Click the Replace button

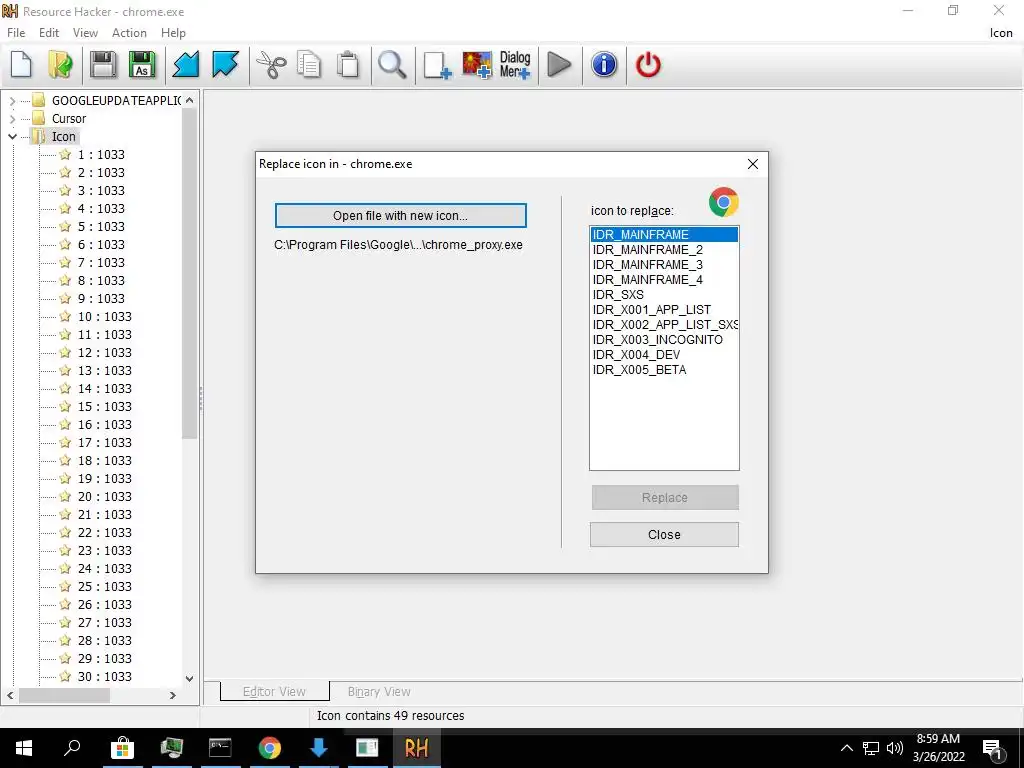[x=664, y=498]
